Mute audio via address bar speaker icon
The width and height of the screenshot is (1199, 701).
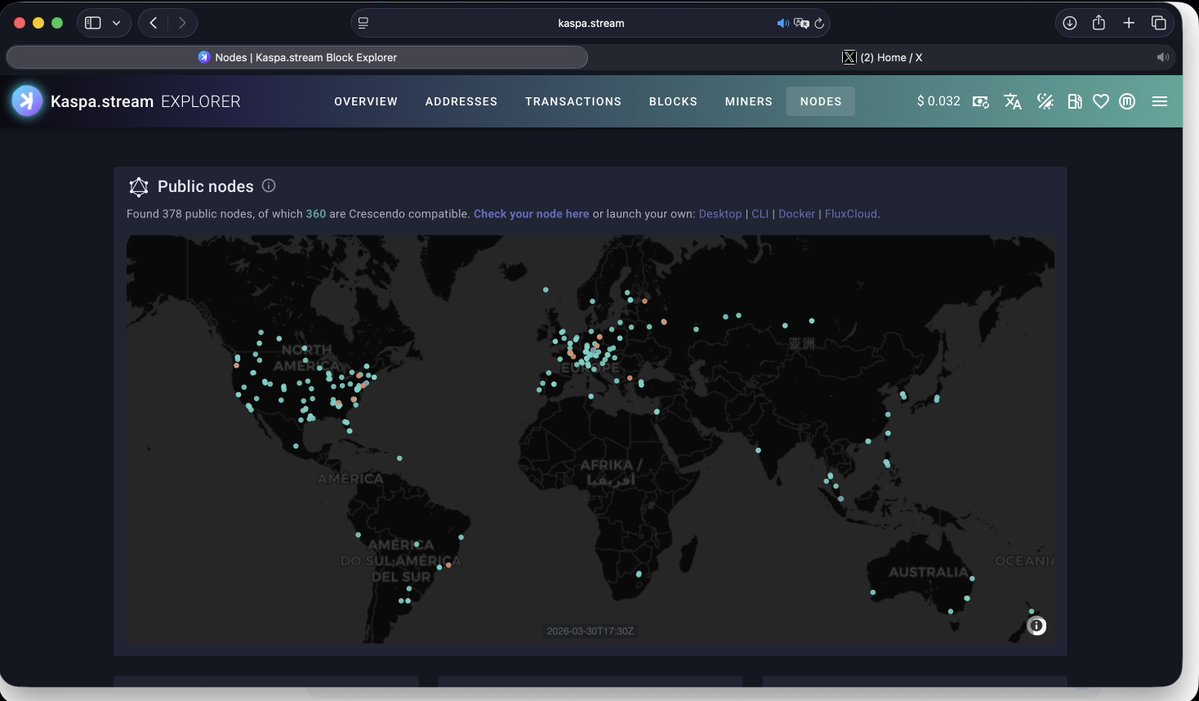tap(782, 23)
